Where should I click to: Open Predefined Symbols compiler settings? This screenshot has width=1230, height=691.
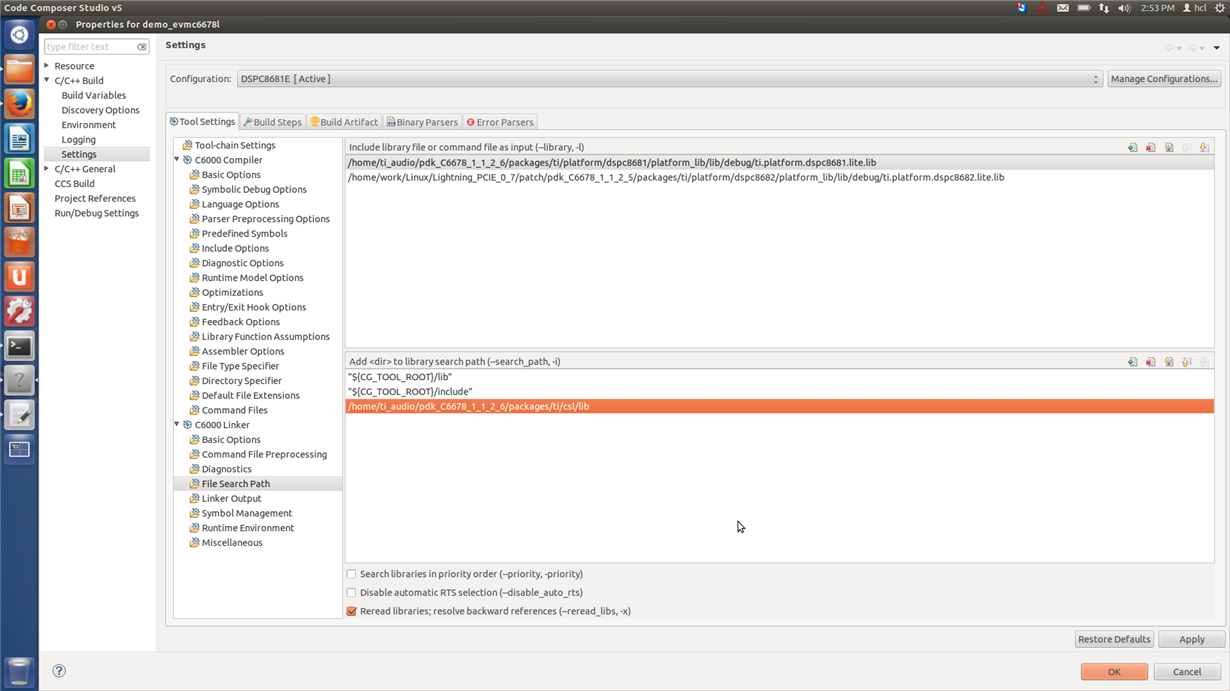click(x=244, y=234)
